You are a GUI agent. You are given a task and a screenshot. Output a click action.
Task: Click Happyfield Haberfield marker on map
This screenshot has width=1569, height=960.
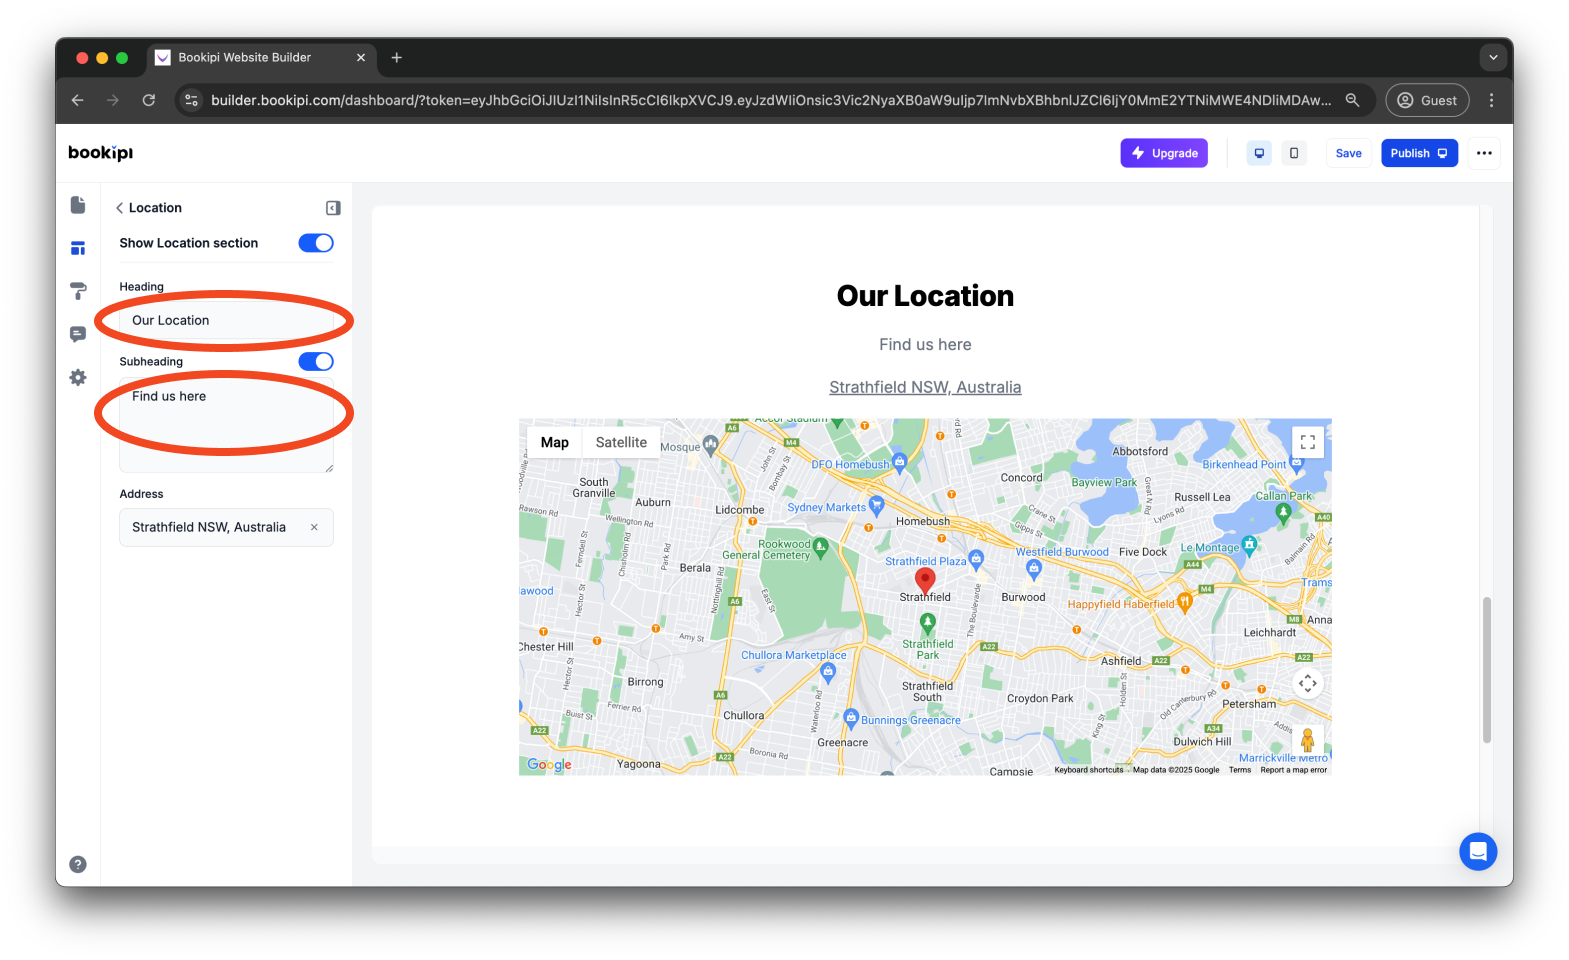point(1185,601)
